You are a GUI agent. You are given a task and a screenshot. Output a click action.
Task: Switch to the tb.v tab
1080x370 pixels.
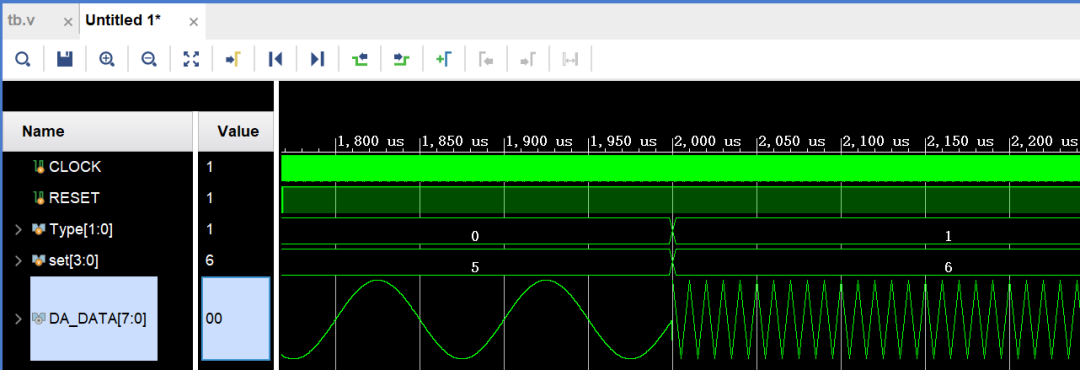tap(21, 21)
